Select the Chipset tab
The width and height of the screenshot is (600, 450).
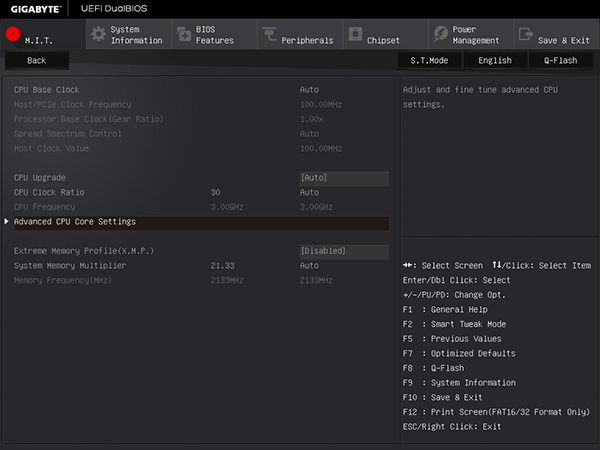pos(386,34)
